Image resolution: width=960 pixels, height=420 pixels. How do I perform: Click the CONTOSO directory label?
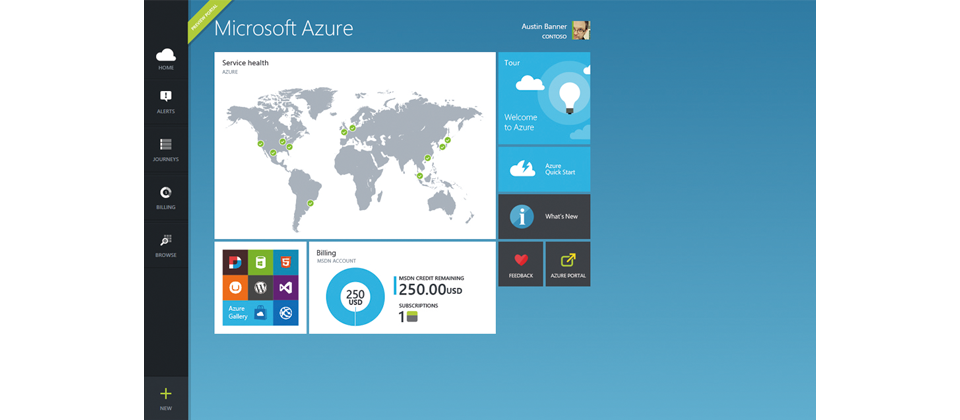click(555, 37)
